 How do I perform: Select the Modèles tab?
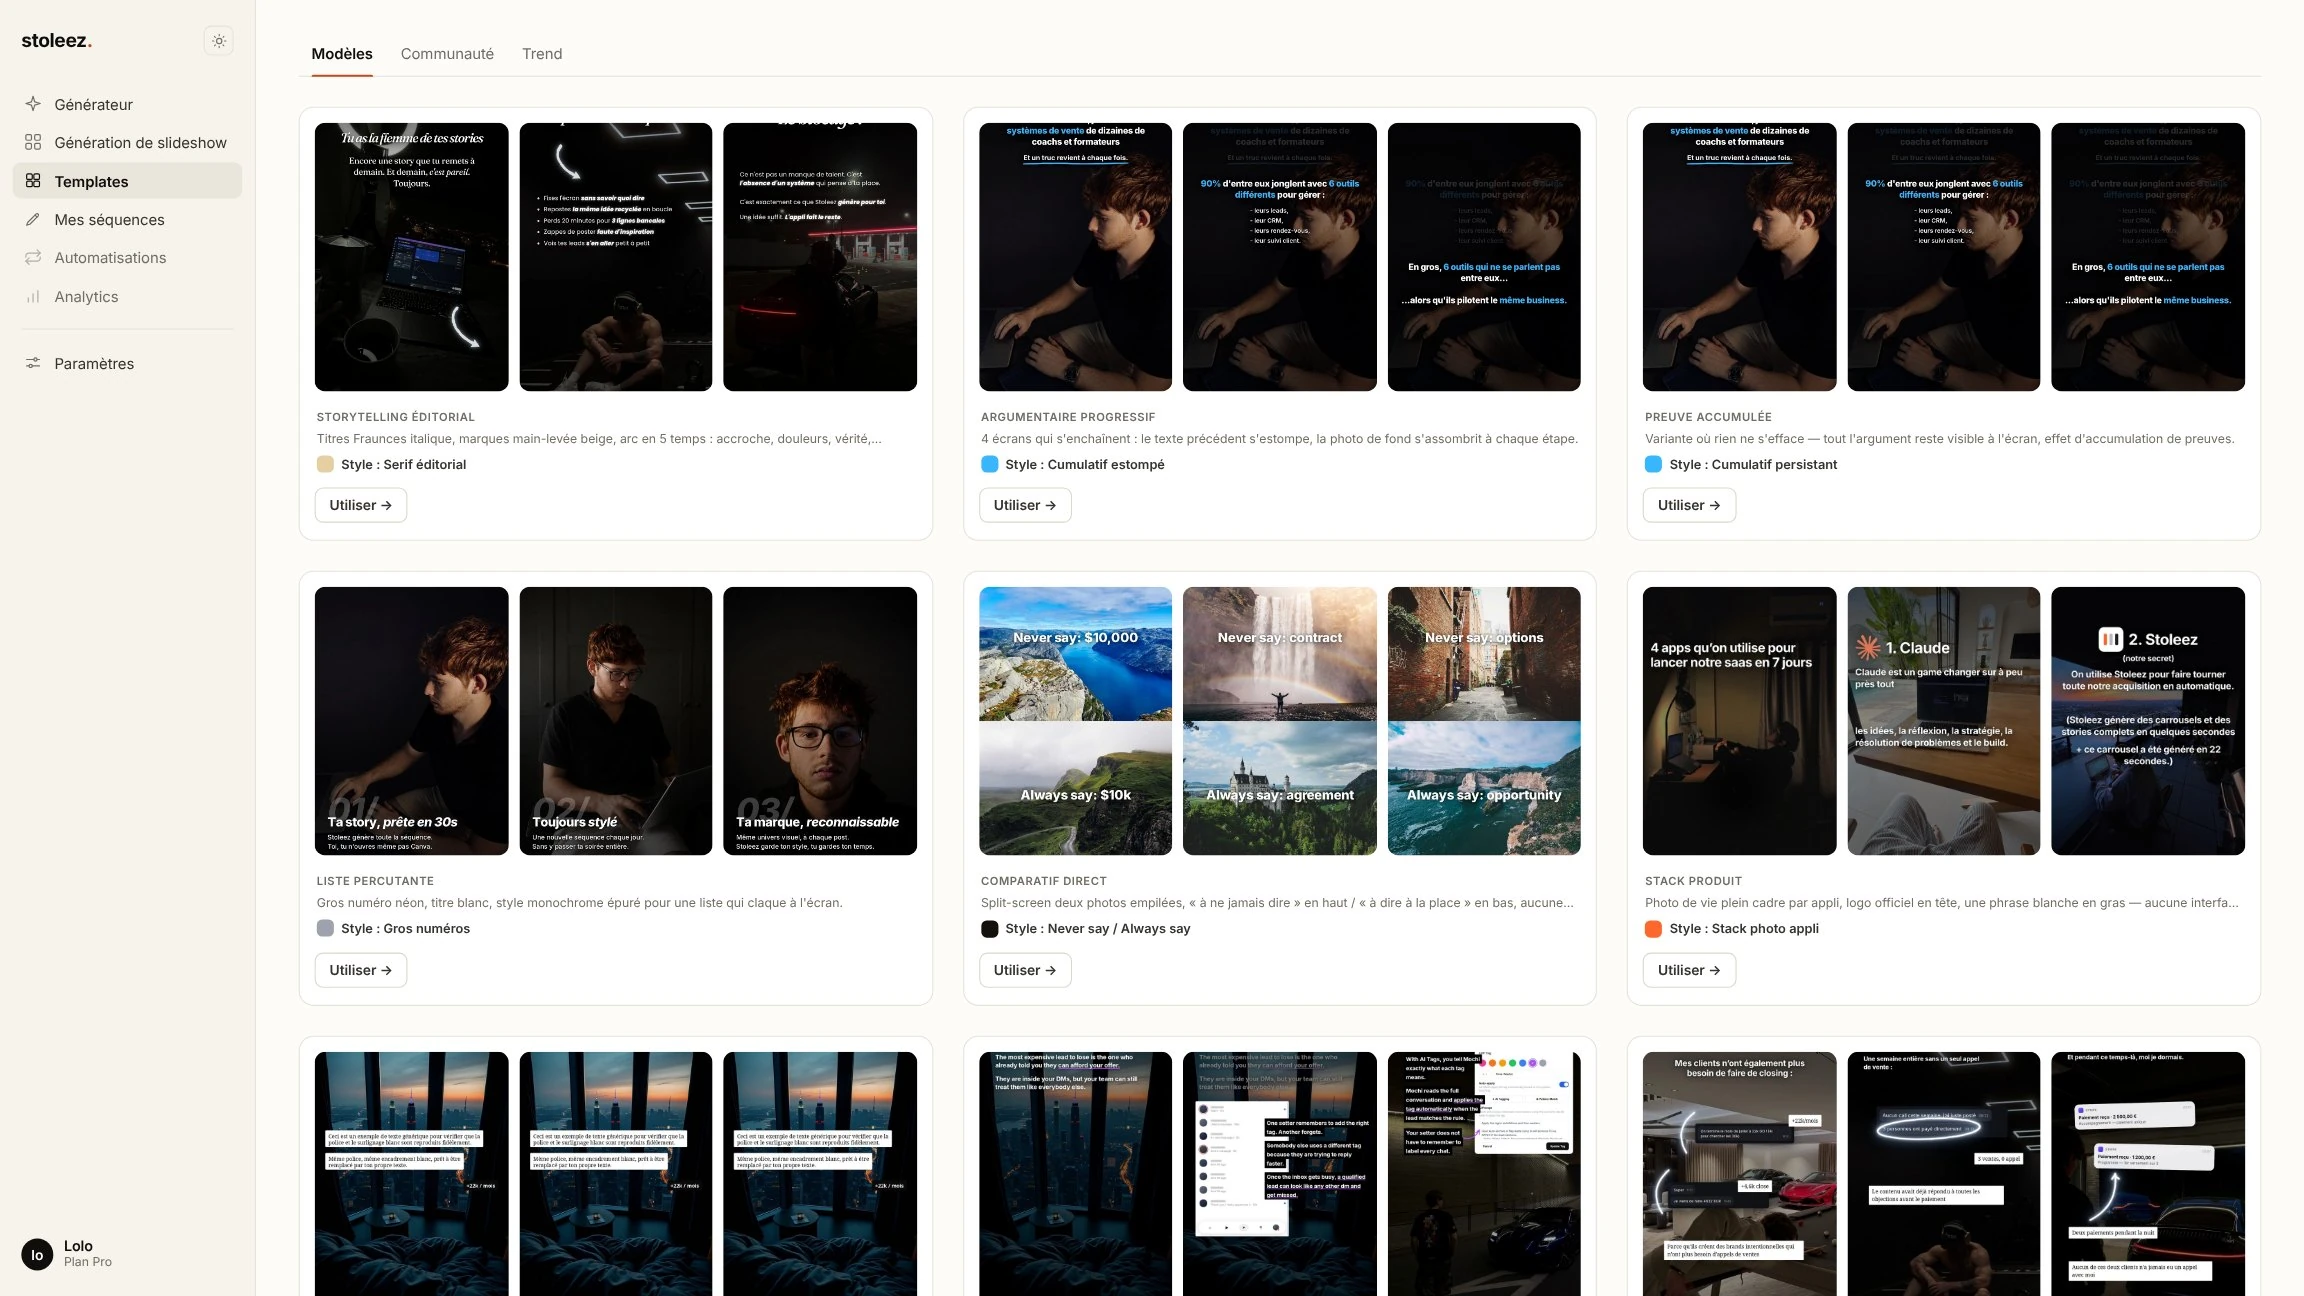click(x=342, y=54)
